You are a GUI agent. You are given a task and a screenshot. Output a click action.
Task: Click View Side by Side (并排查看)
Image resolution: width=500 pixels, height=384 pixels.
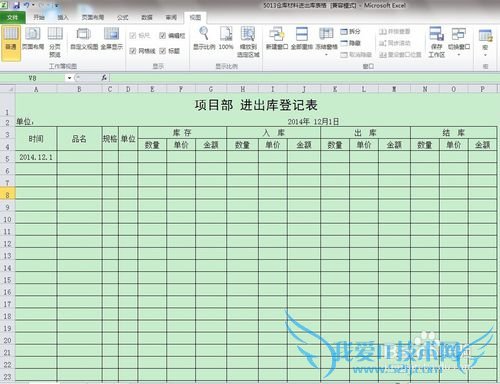pyautogui.click(x=395, y=31)
